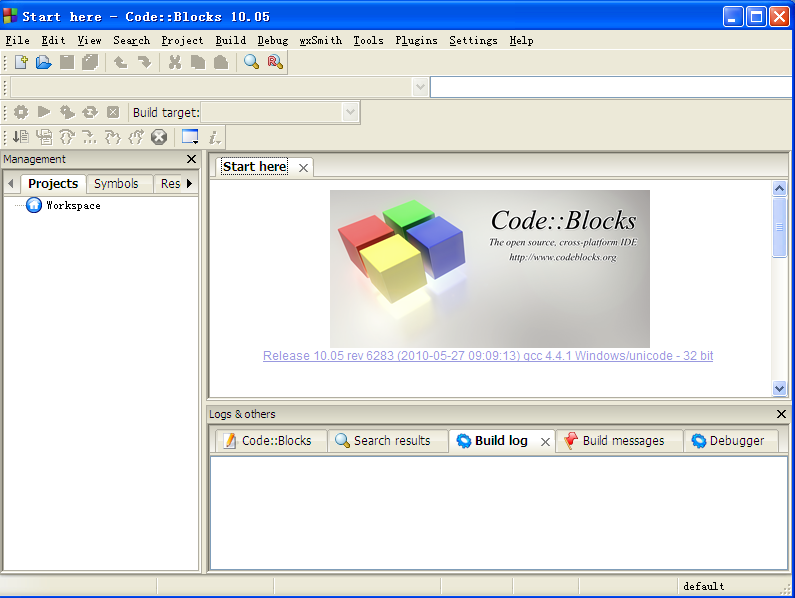Close the Logs & others panel
This screenshot has width=795, height=598.
pyautogui.click(x=781, y=414)
